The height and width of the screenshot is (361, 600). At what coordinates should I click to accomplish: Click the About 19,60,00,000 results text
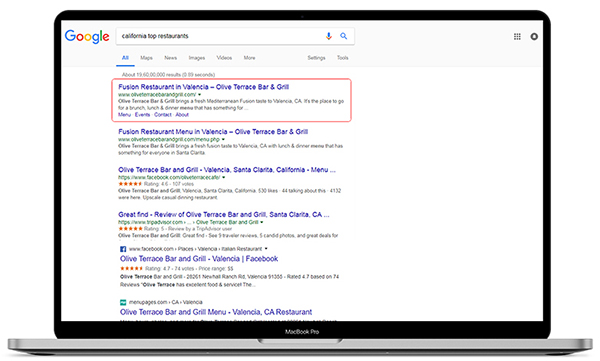pyautogui.click(x=168, y=75)
